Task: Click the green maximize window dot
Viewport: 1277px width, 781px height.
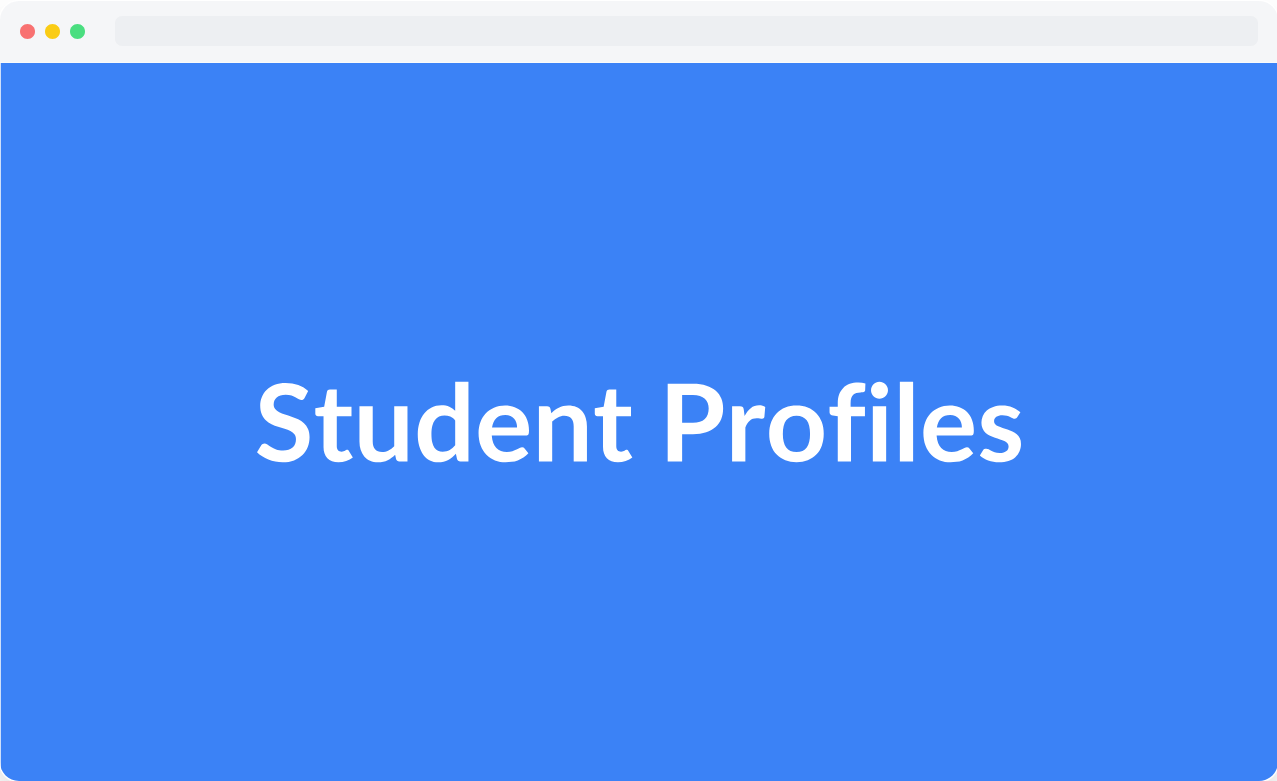Action: click(77, 31)
